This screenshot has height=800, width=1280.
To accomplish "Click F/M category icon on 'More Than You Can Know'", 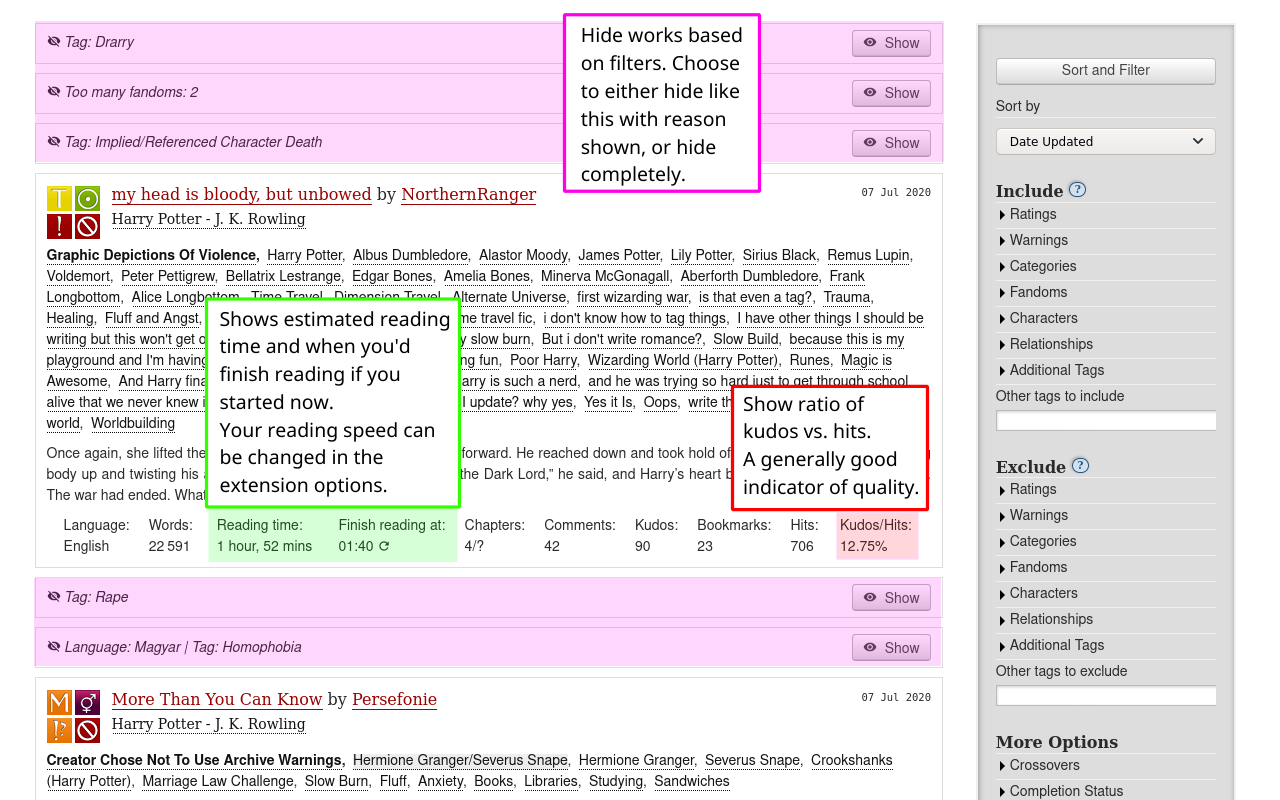I will pos(87,703).
